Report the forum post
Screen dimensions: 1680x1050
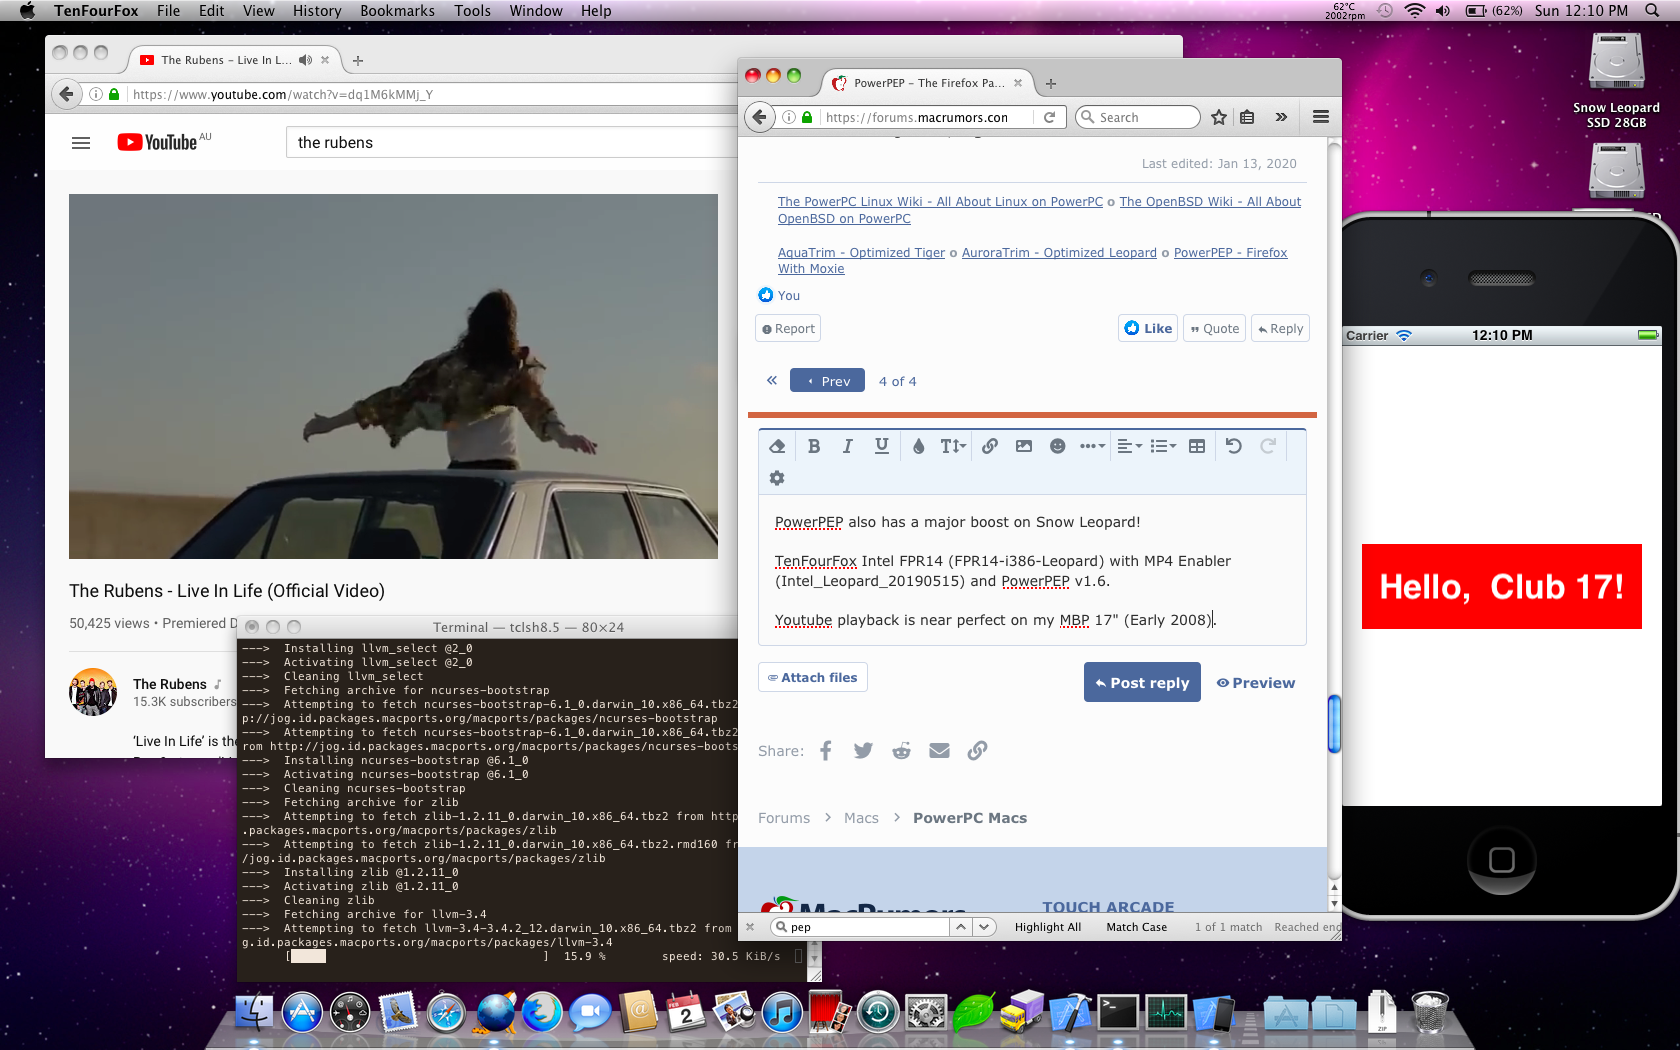(788, 328)
